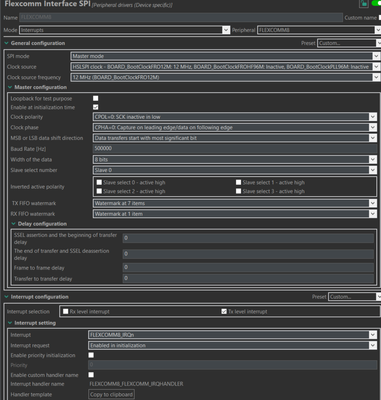
Task: Collapse the Master configuration section
Action: [10, 87]
